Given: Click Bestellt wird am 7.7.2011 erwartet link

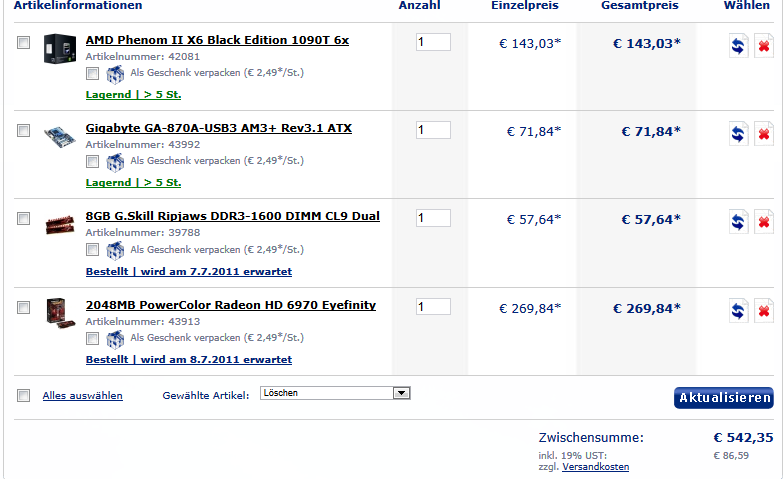Looking at the screenshot, I should [x=189, y=272].
